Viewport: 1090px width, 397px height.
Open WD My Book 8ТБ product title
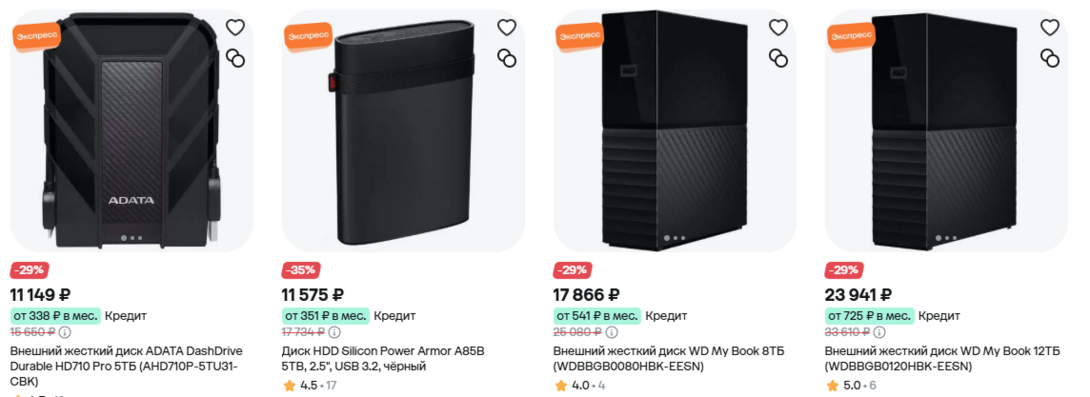[668, 358]
